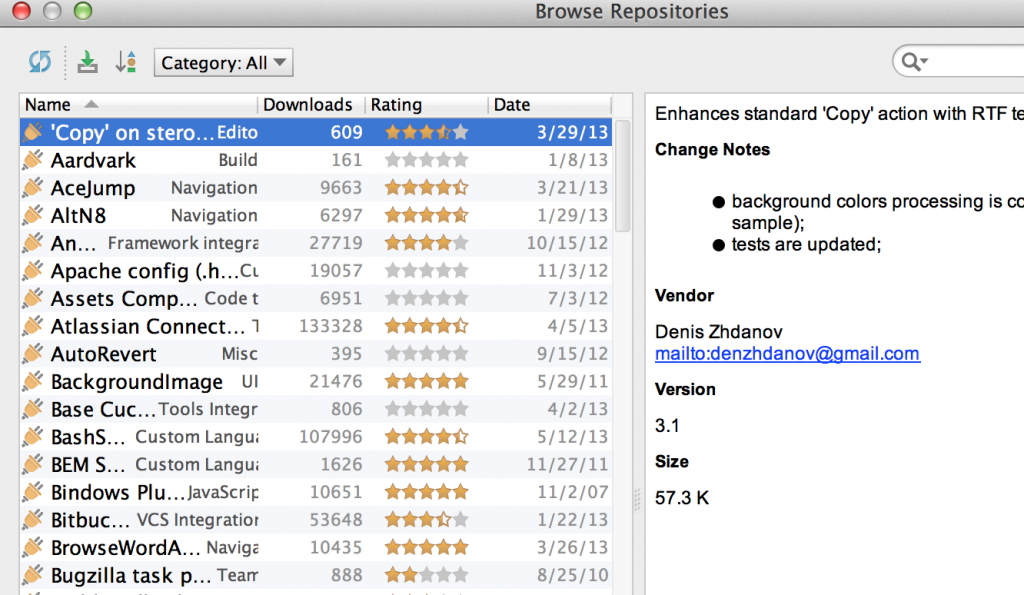Screen dimensions: 1024x595
Task: Select the Apache config (.h... plugin name
Action: [x=144, y=271]
